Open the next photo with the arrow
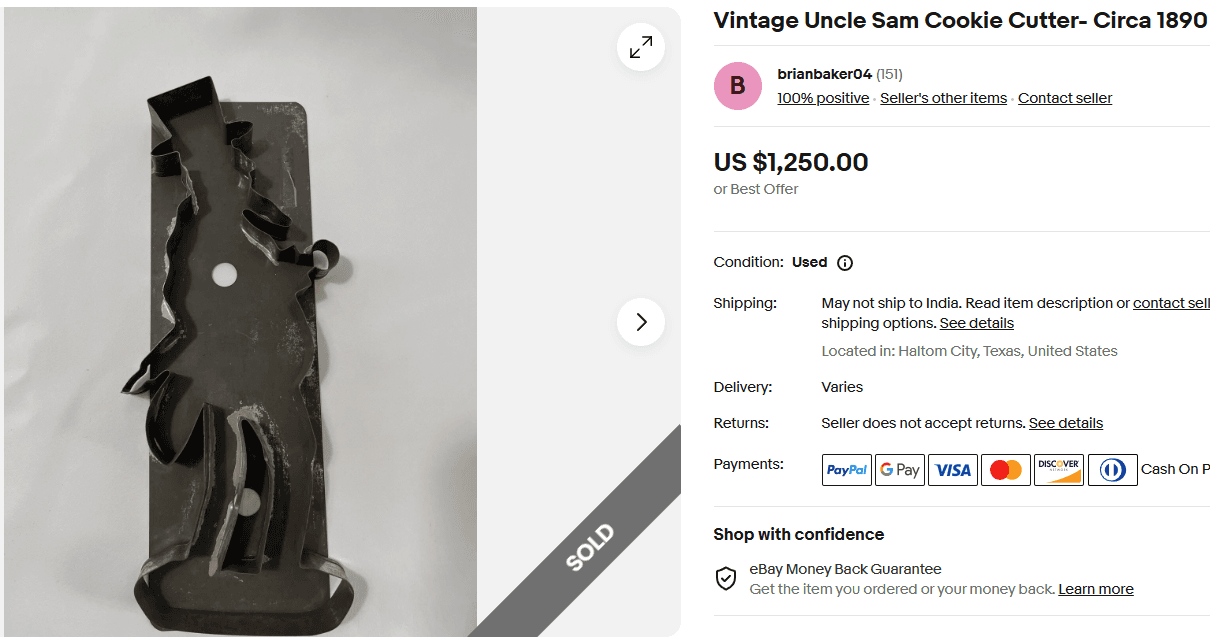Screen dimensions: 1210x640 click(x=640, y=322)
